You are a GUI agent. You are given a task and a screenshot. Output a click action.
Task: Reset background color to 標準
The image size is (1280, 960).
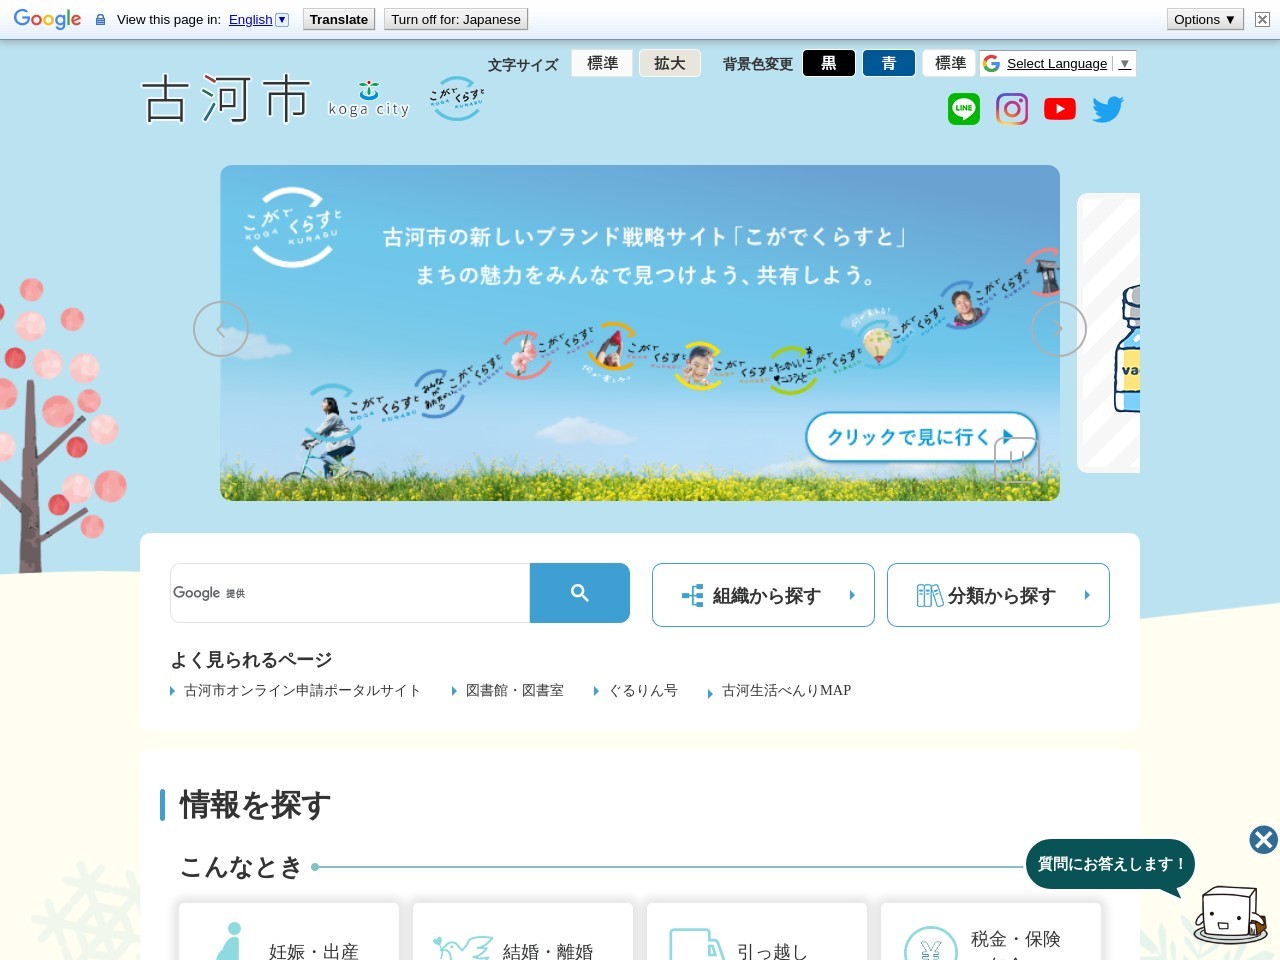949,63
